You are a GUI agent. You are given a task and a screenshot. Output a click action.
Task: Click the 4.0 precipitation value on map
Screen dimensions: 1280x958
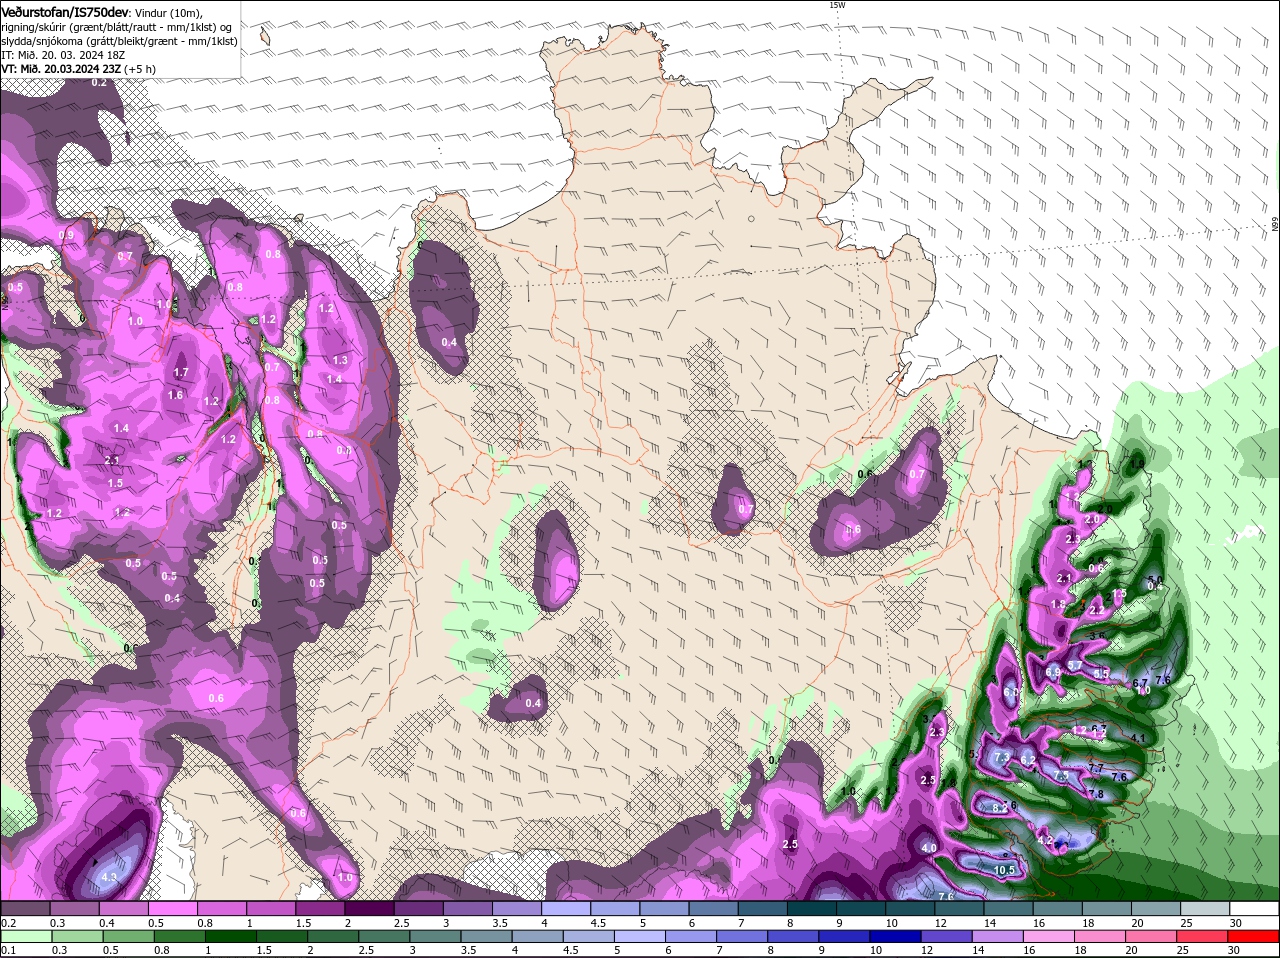929,848
